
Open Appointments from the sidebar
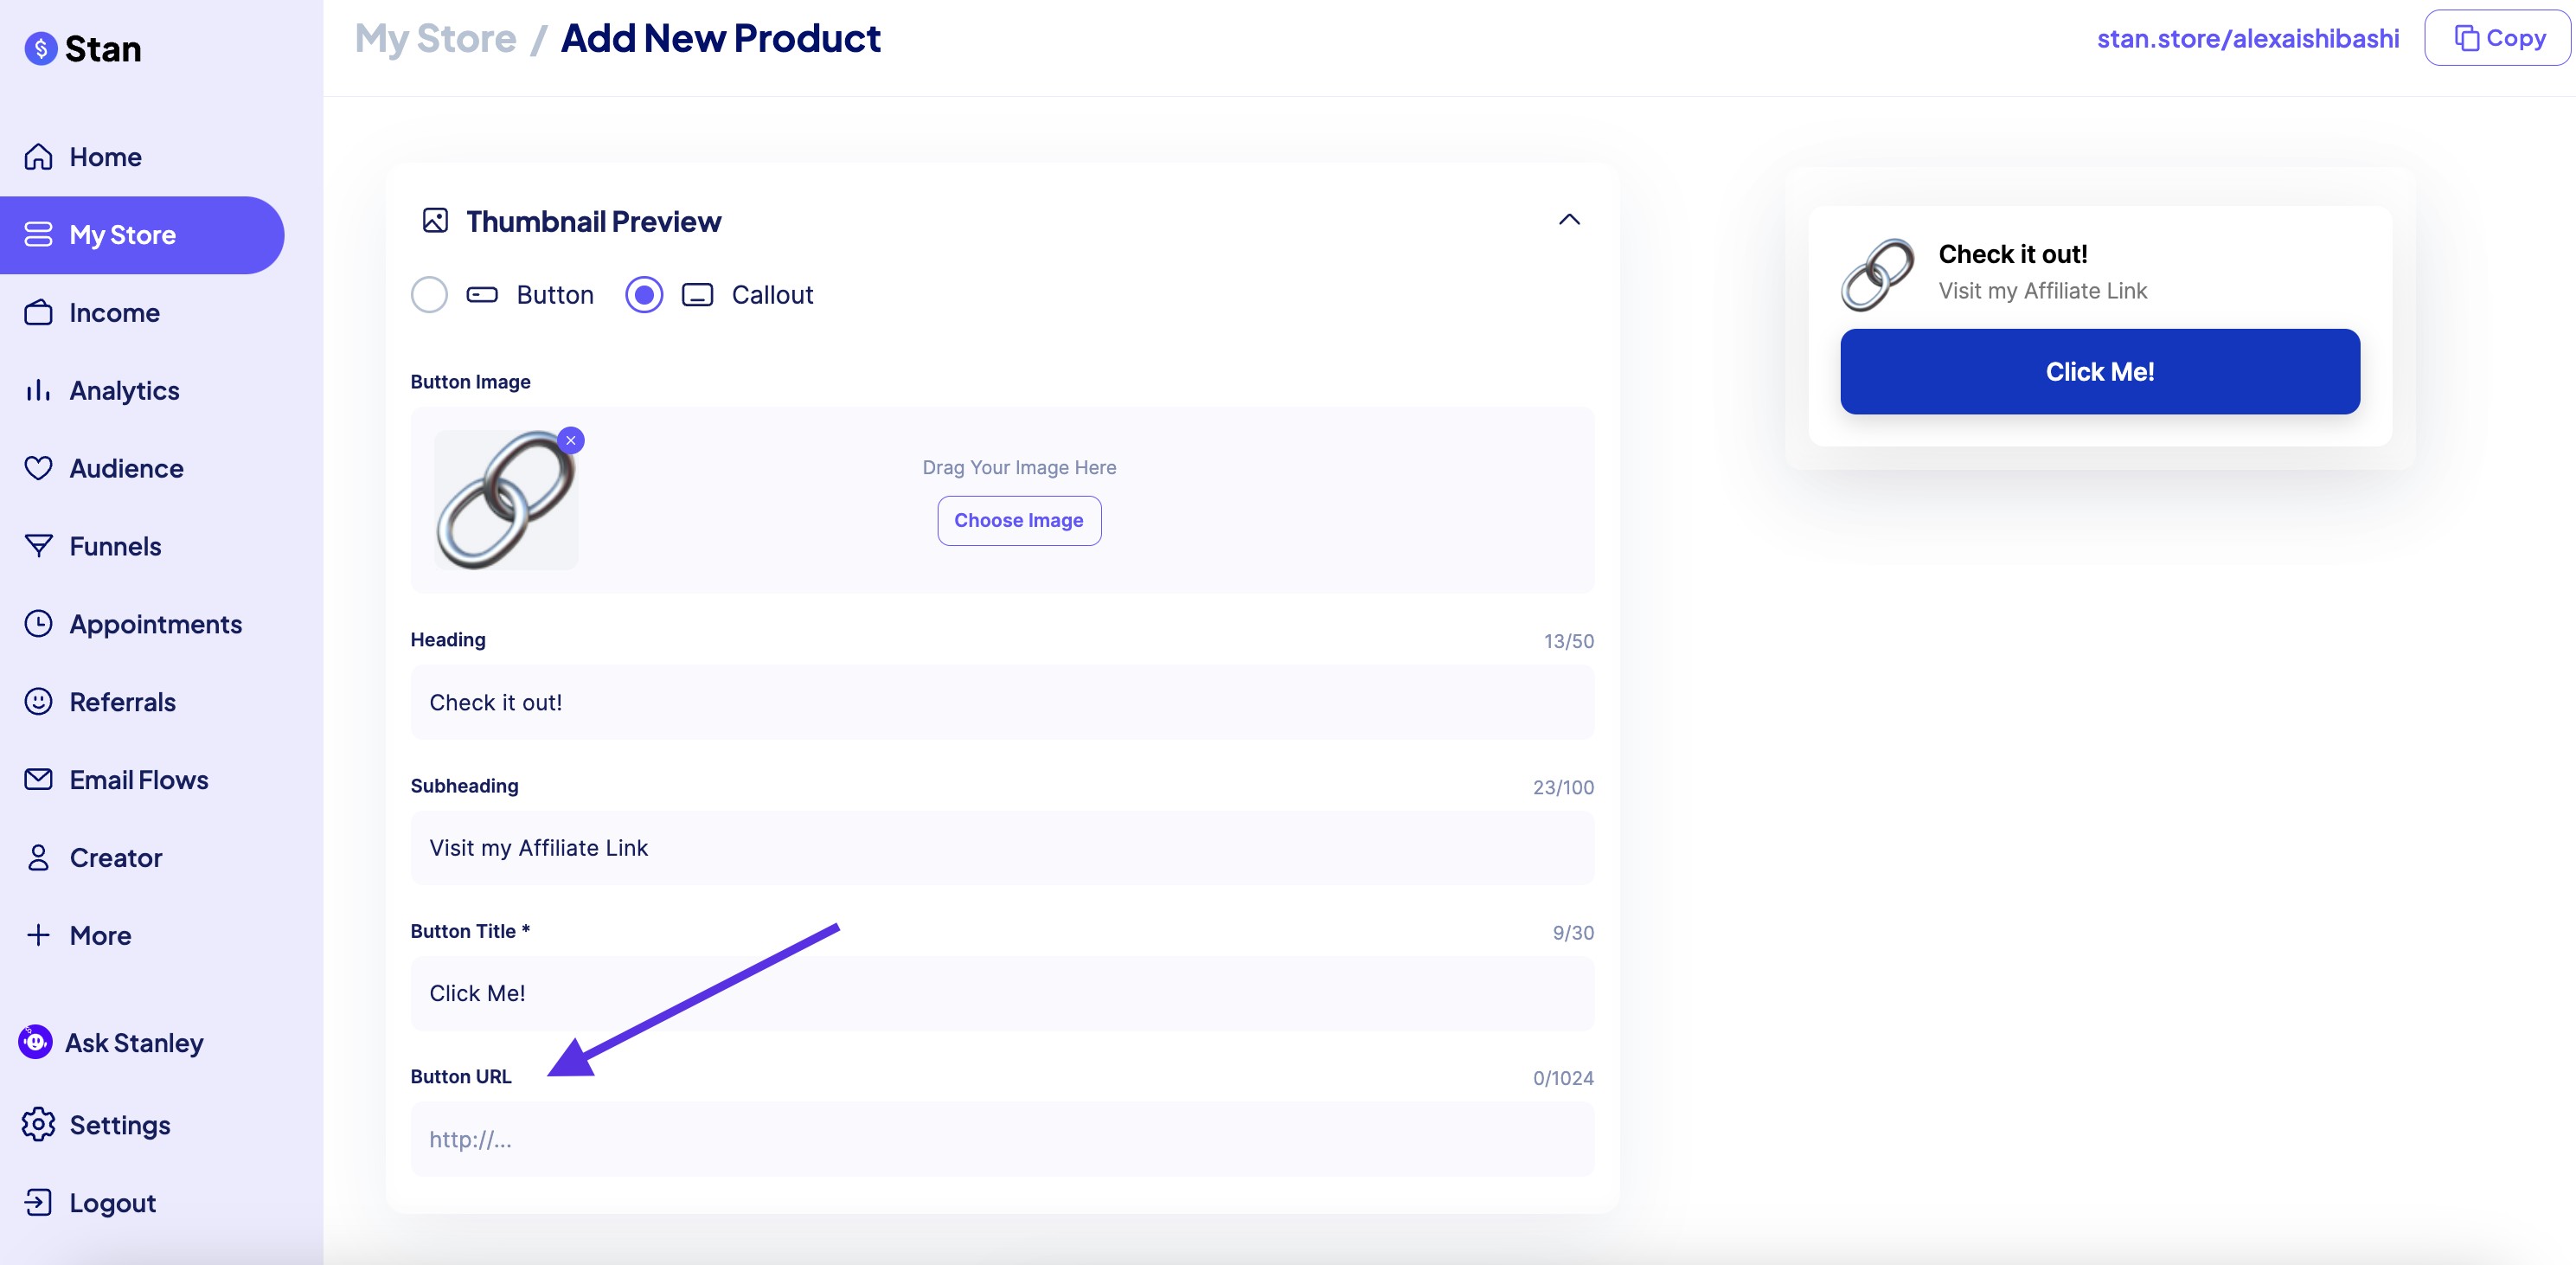click(x=156, y=624)
